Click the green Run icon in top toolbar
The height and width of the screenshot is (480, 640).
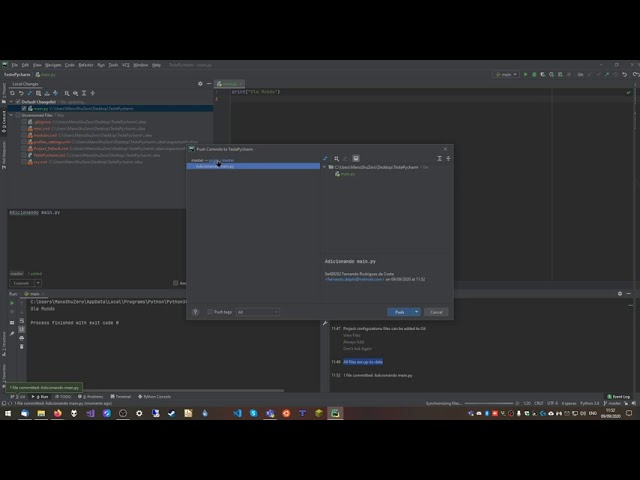525,75
